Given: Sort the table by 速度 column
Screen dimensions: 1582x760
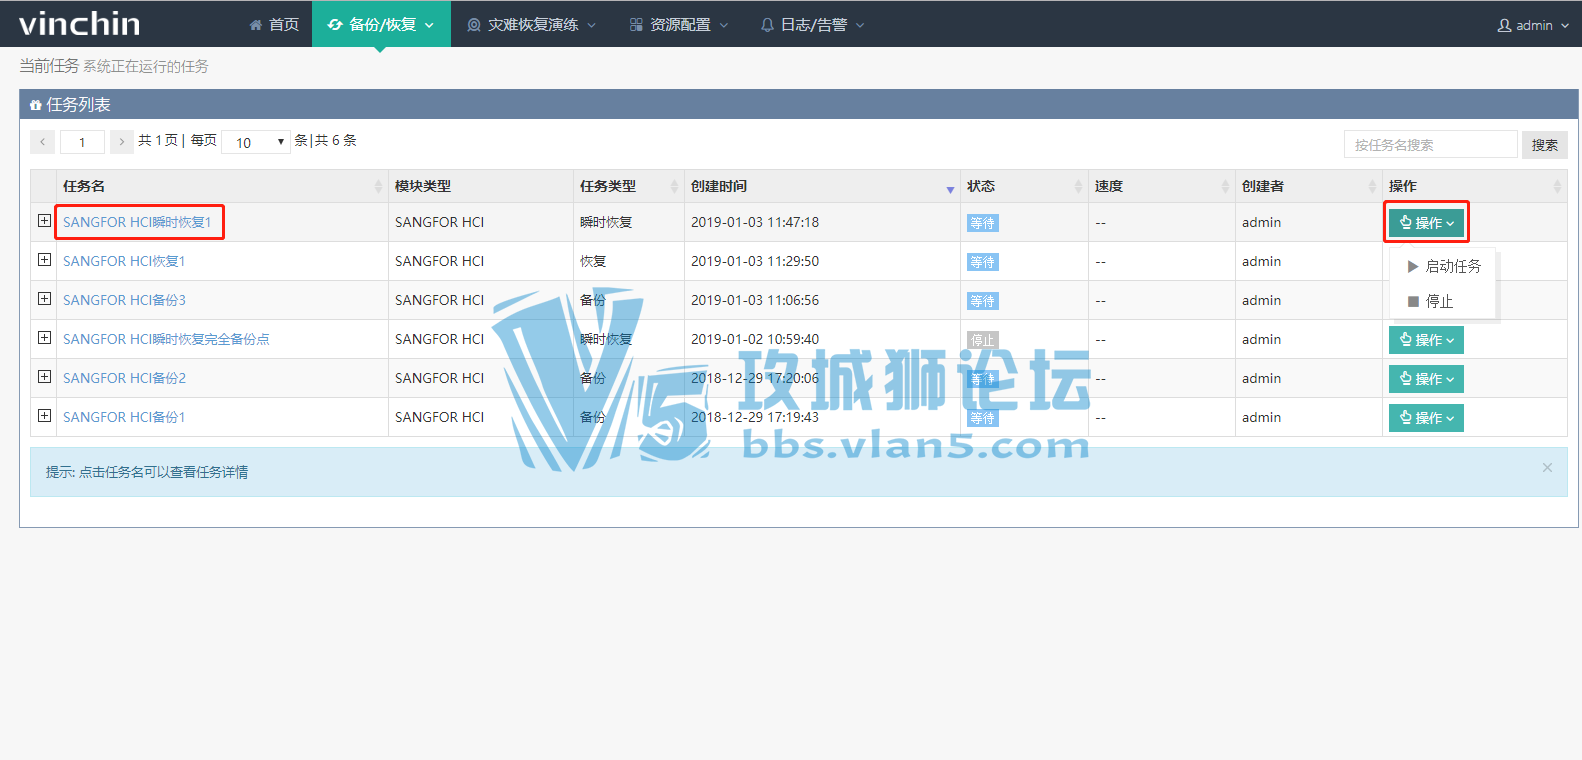Looking at the screenshot, I should (1162, 186).
